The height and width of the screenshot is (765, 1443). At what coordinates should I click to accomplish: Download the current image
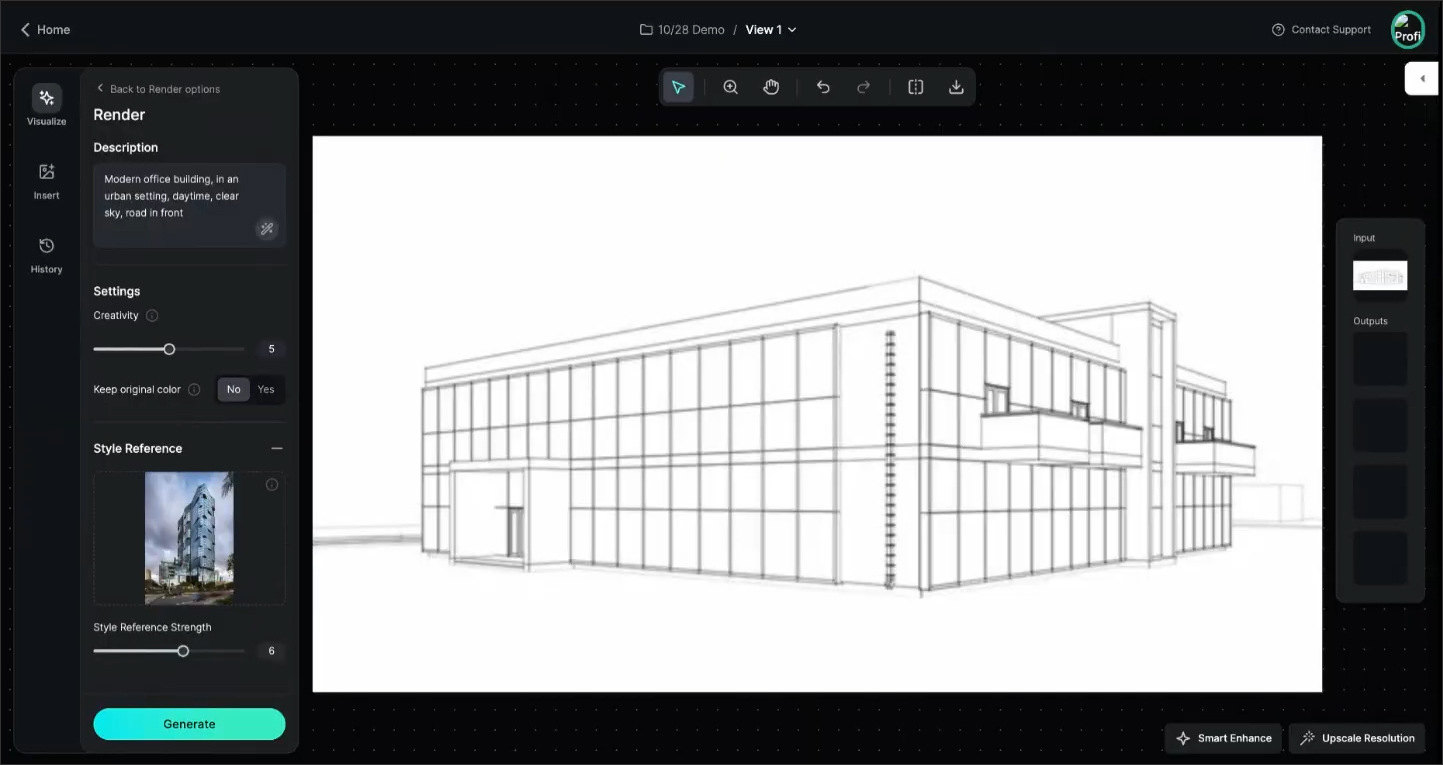point(956,87)
